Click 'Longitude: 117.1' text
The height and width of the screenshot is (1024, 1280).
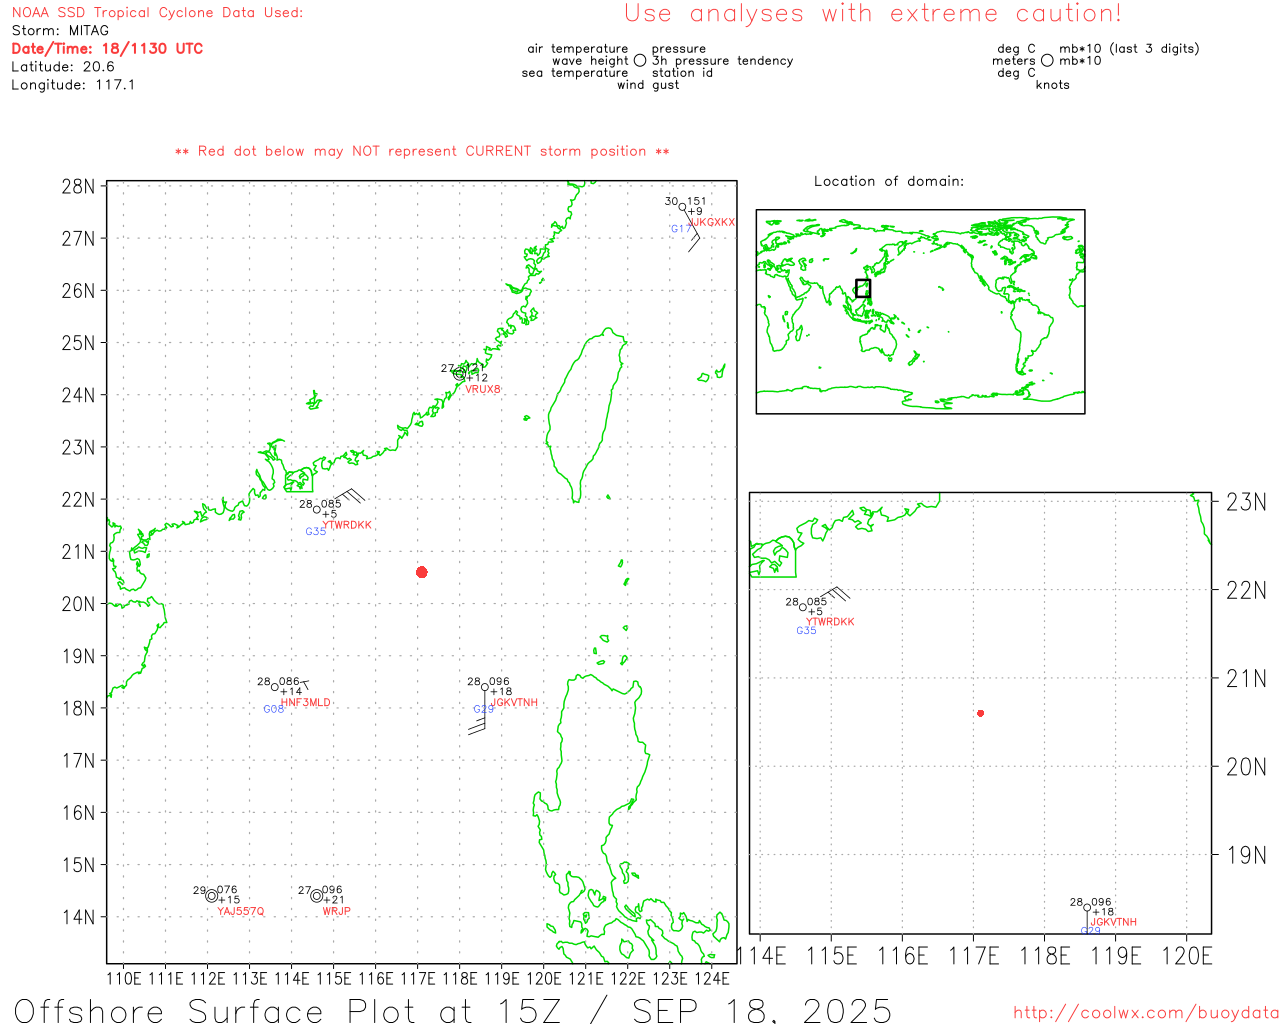[x=73, y=85]
